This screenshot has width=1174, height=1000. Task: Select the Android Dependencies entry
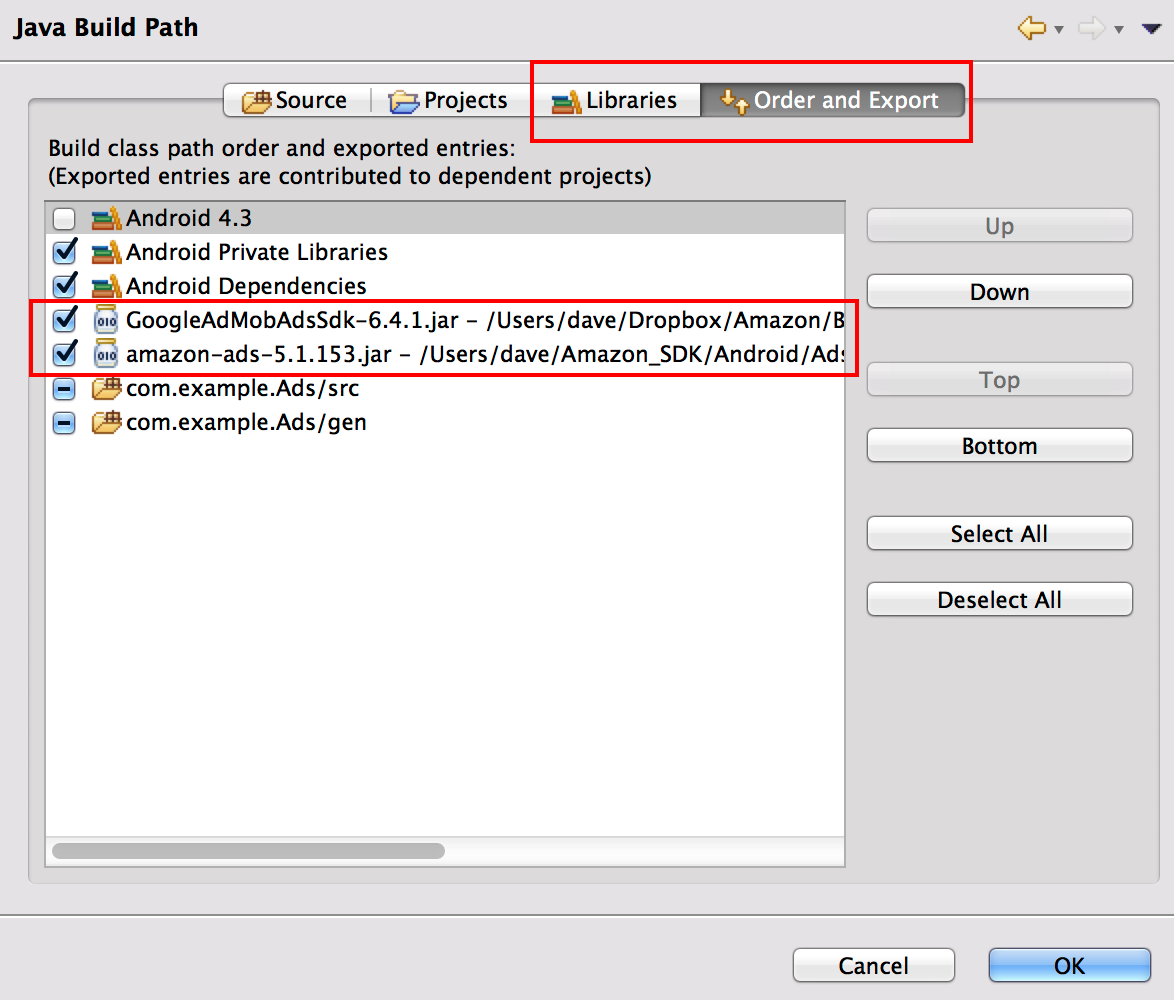tap(246, 286)
